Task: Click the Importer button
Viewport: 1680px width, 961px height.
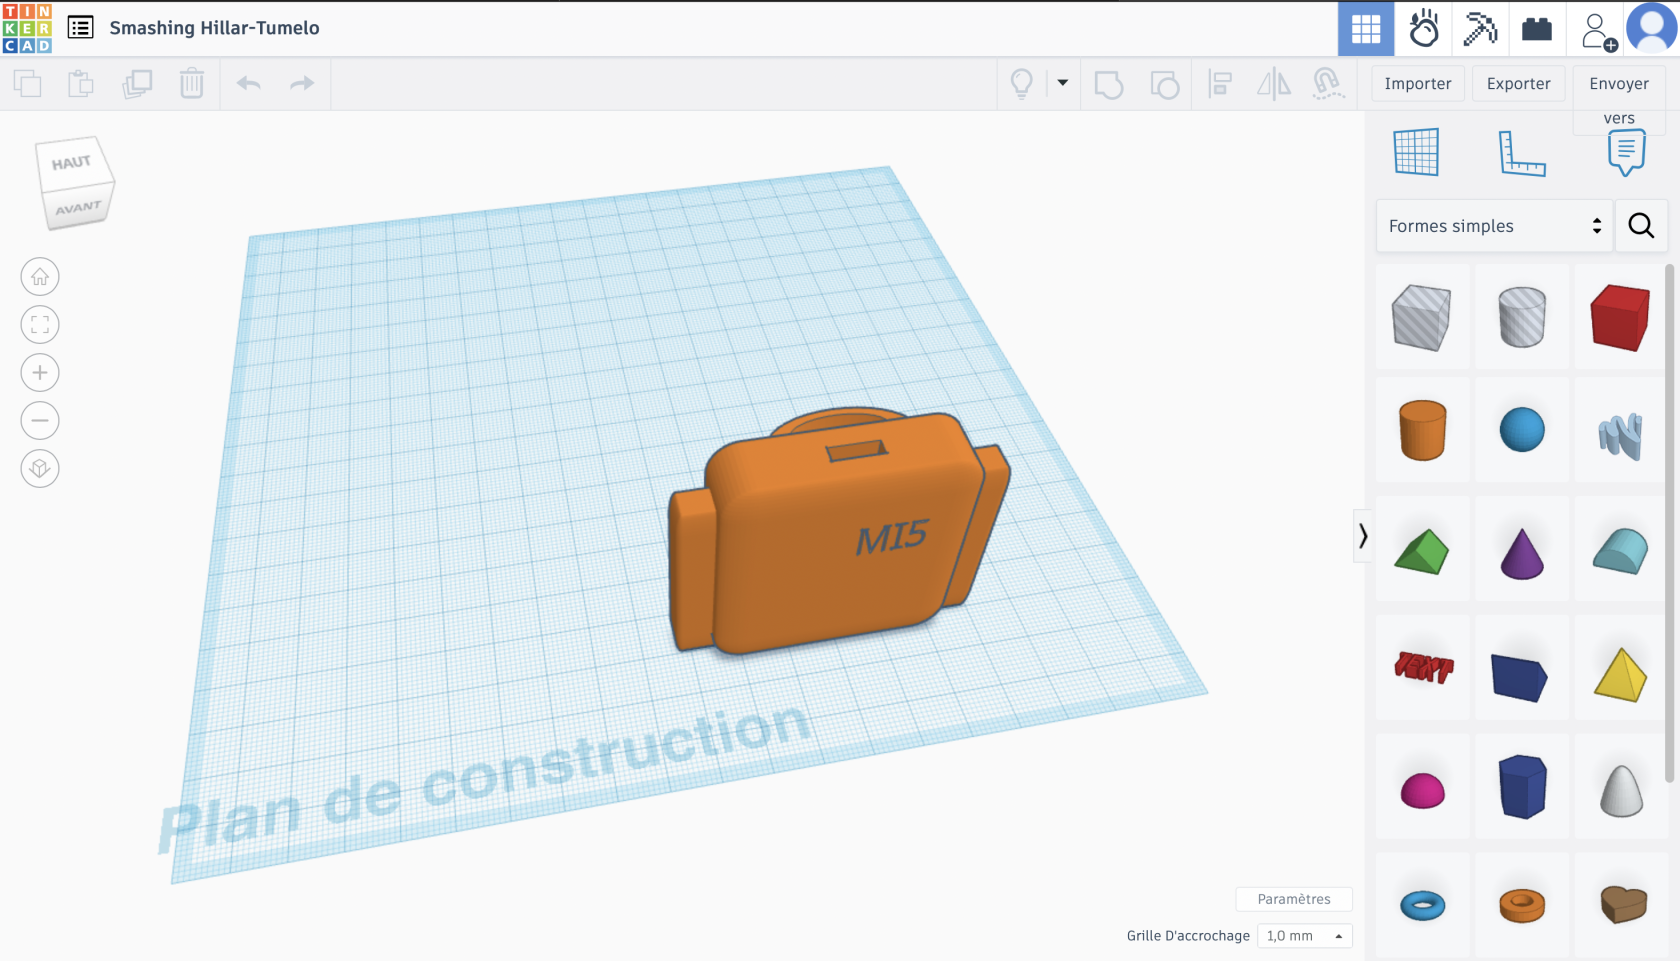Action: point(1418,84)
